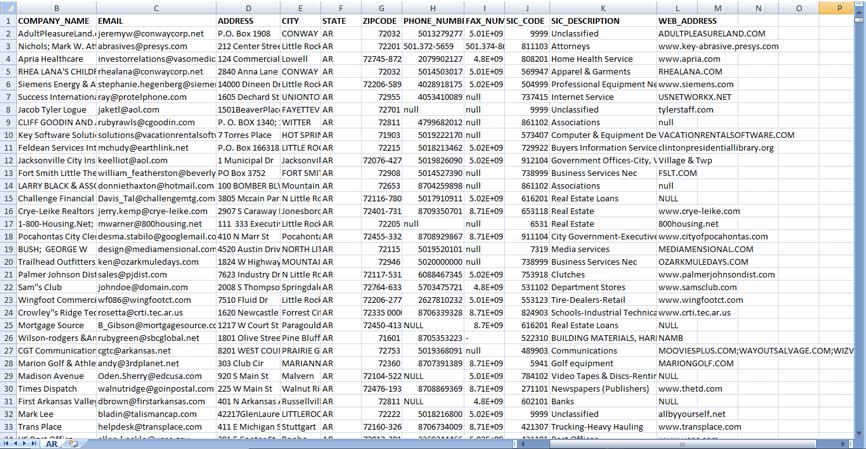
Task: Select the Department Stores description cell
Action: coord(603,288)
